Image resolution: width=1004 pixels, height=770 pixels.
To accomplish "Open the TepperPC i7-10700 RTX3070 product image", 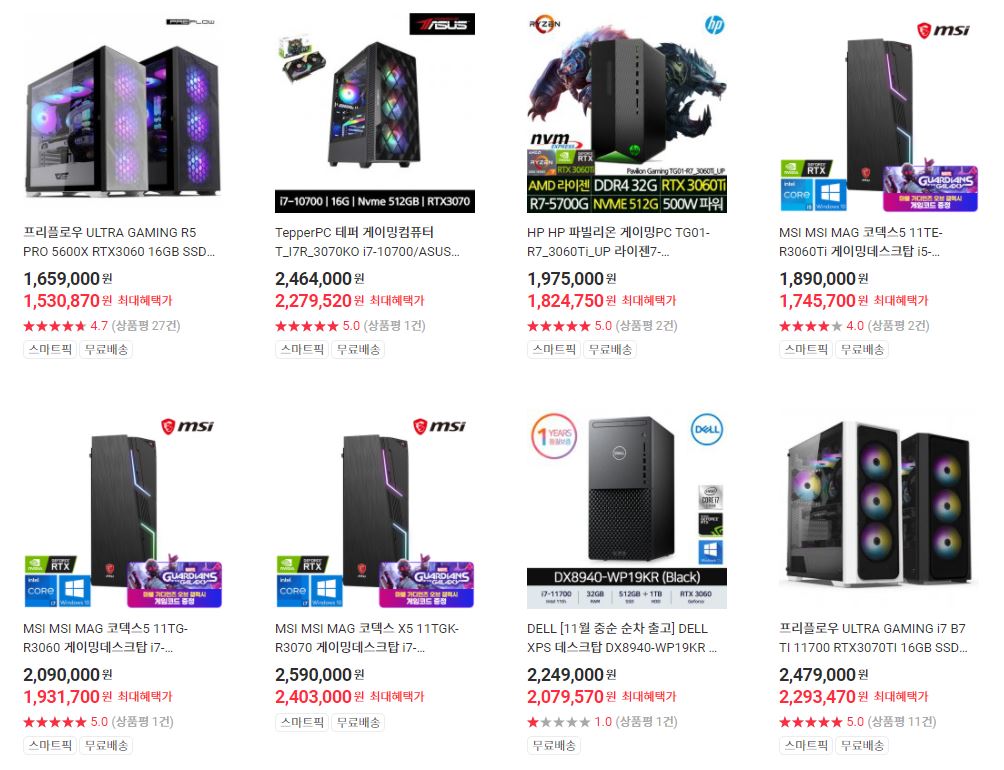I will (x=375, y=113).
